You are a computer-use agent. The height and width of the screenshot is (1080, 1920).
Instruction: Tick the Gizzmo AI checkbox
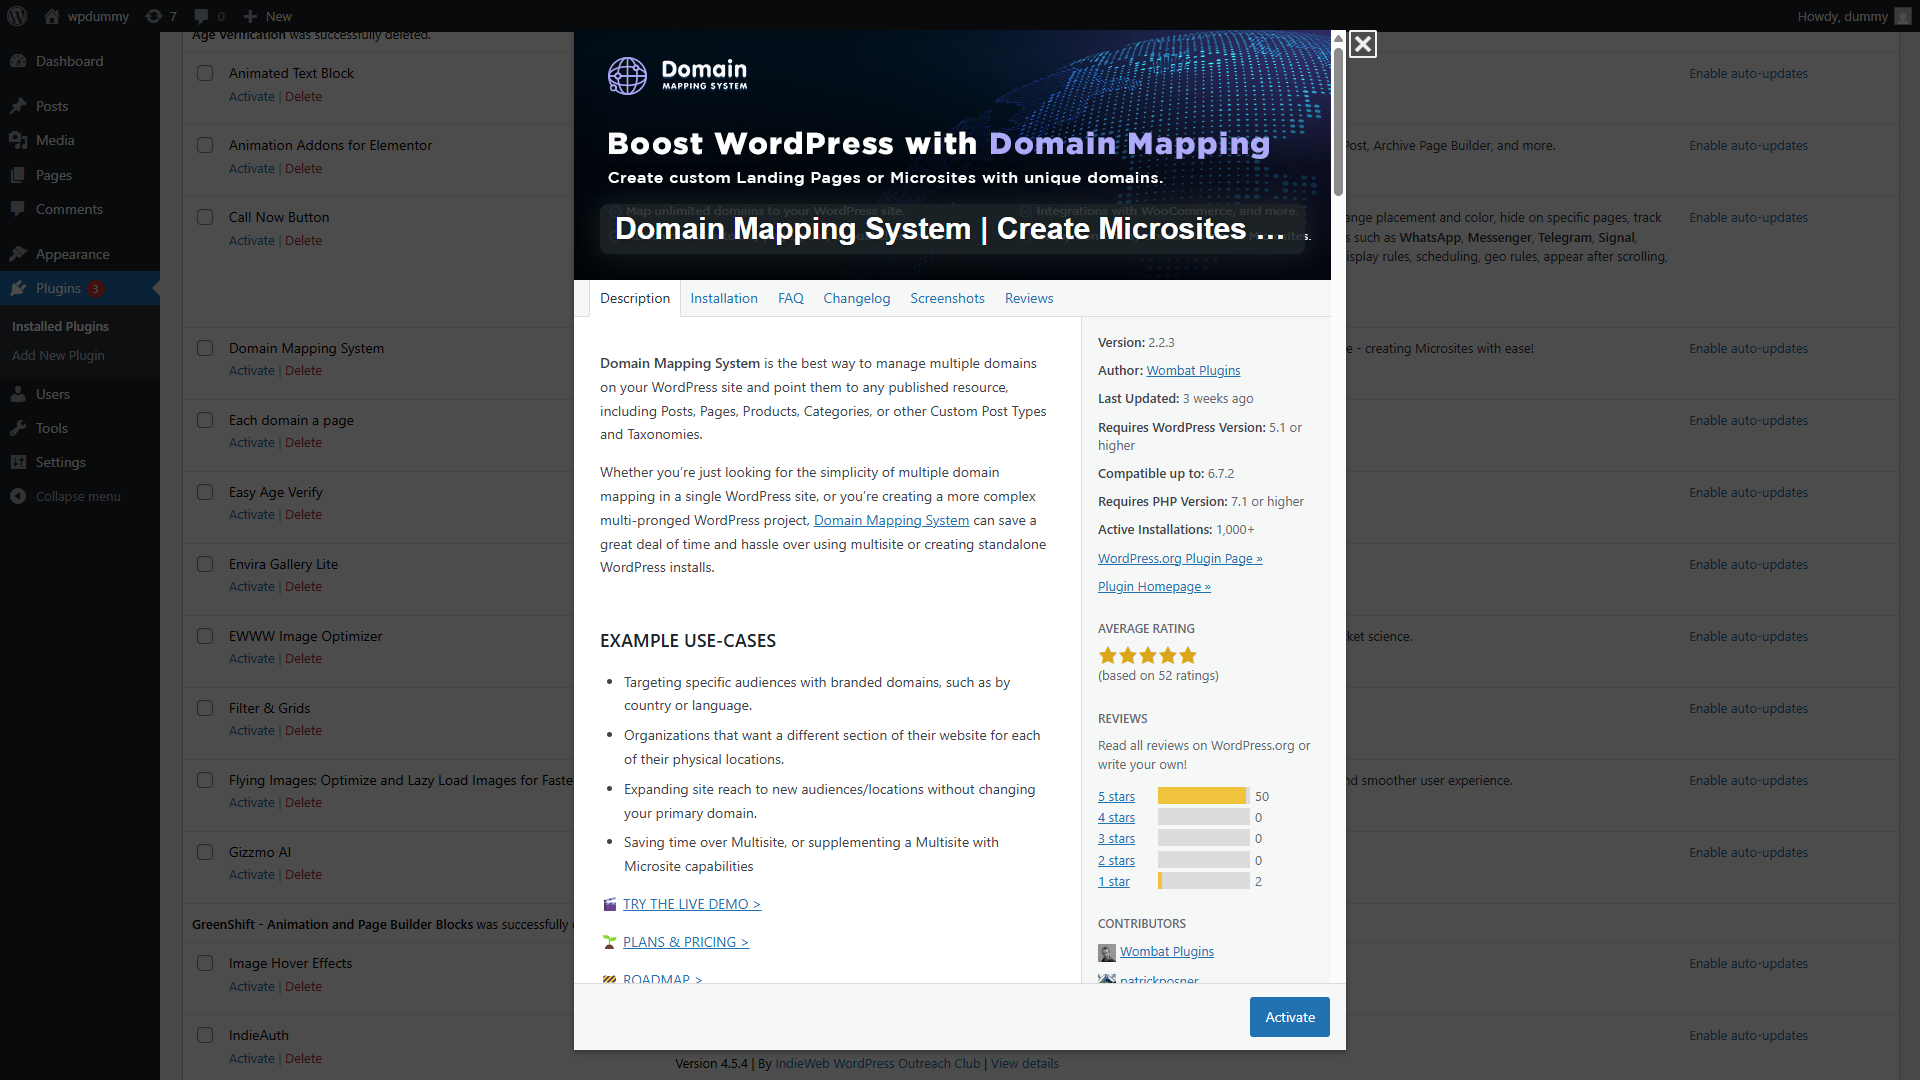205,852
